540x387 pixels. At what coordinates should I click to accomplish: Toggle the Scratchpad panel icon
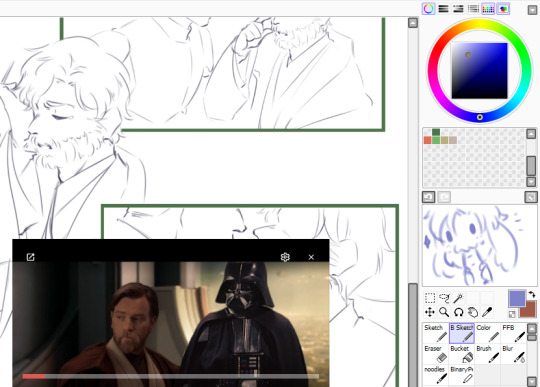pyautogui.click(x=503, y=9)
